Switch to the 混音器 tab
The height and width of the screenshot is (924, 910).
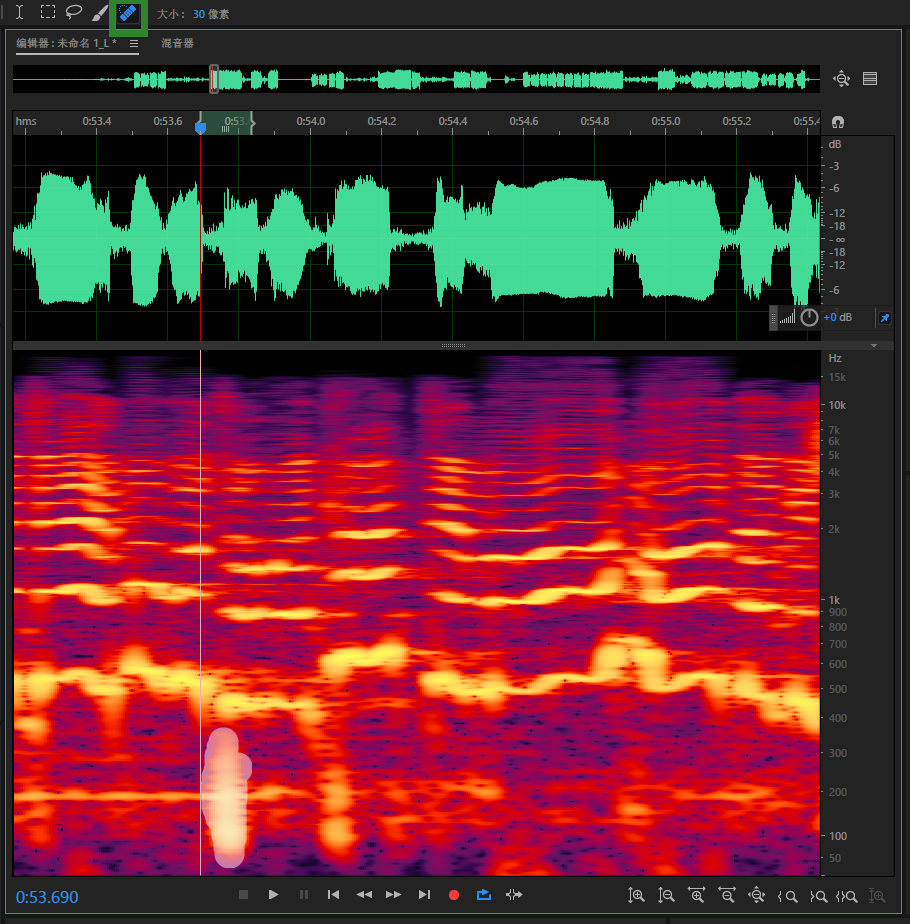[x=177, y=44]
